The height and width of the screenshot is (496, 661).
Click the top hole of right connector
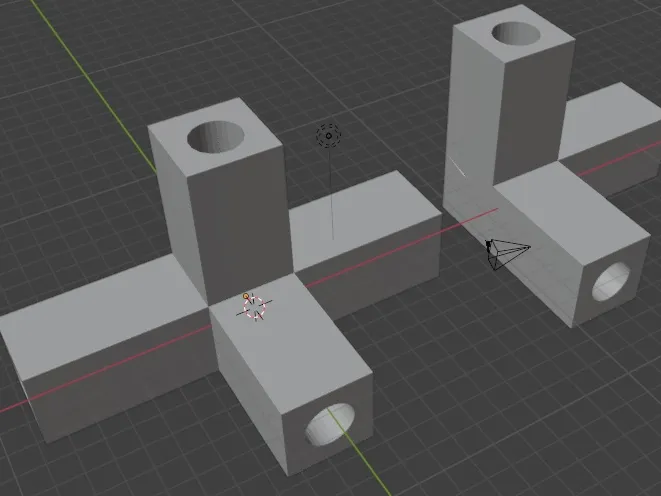tap(516, 33)
